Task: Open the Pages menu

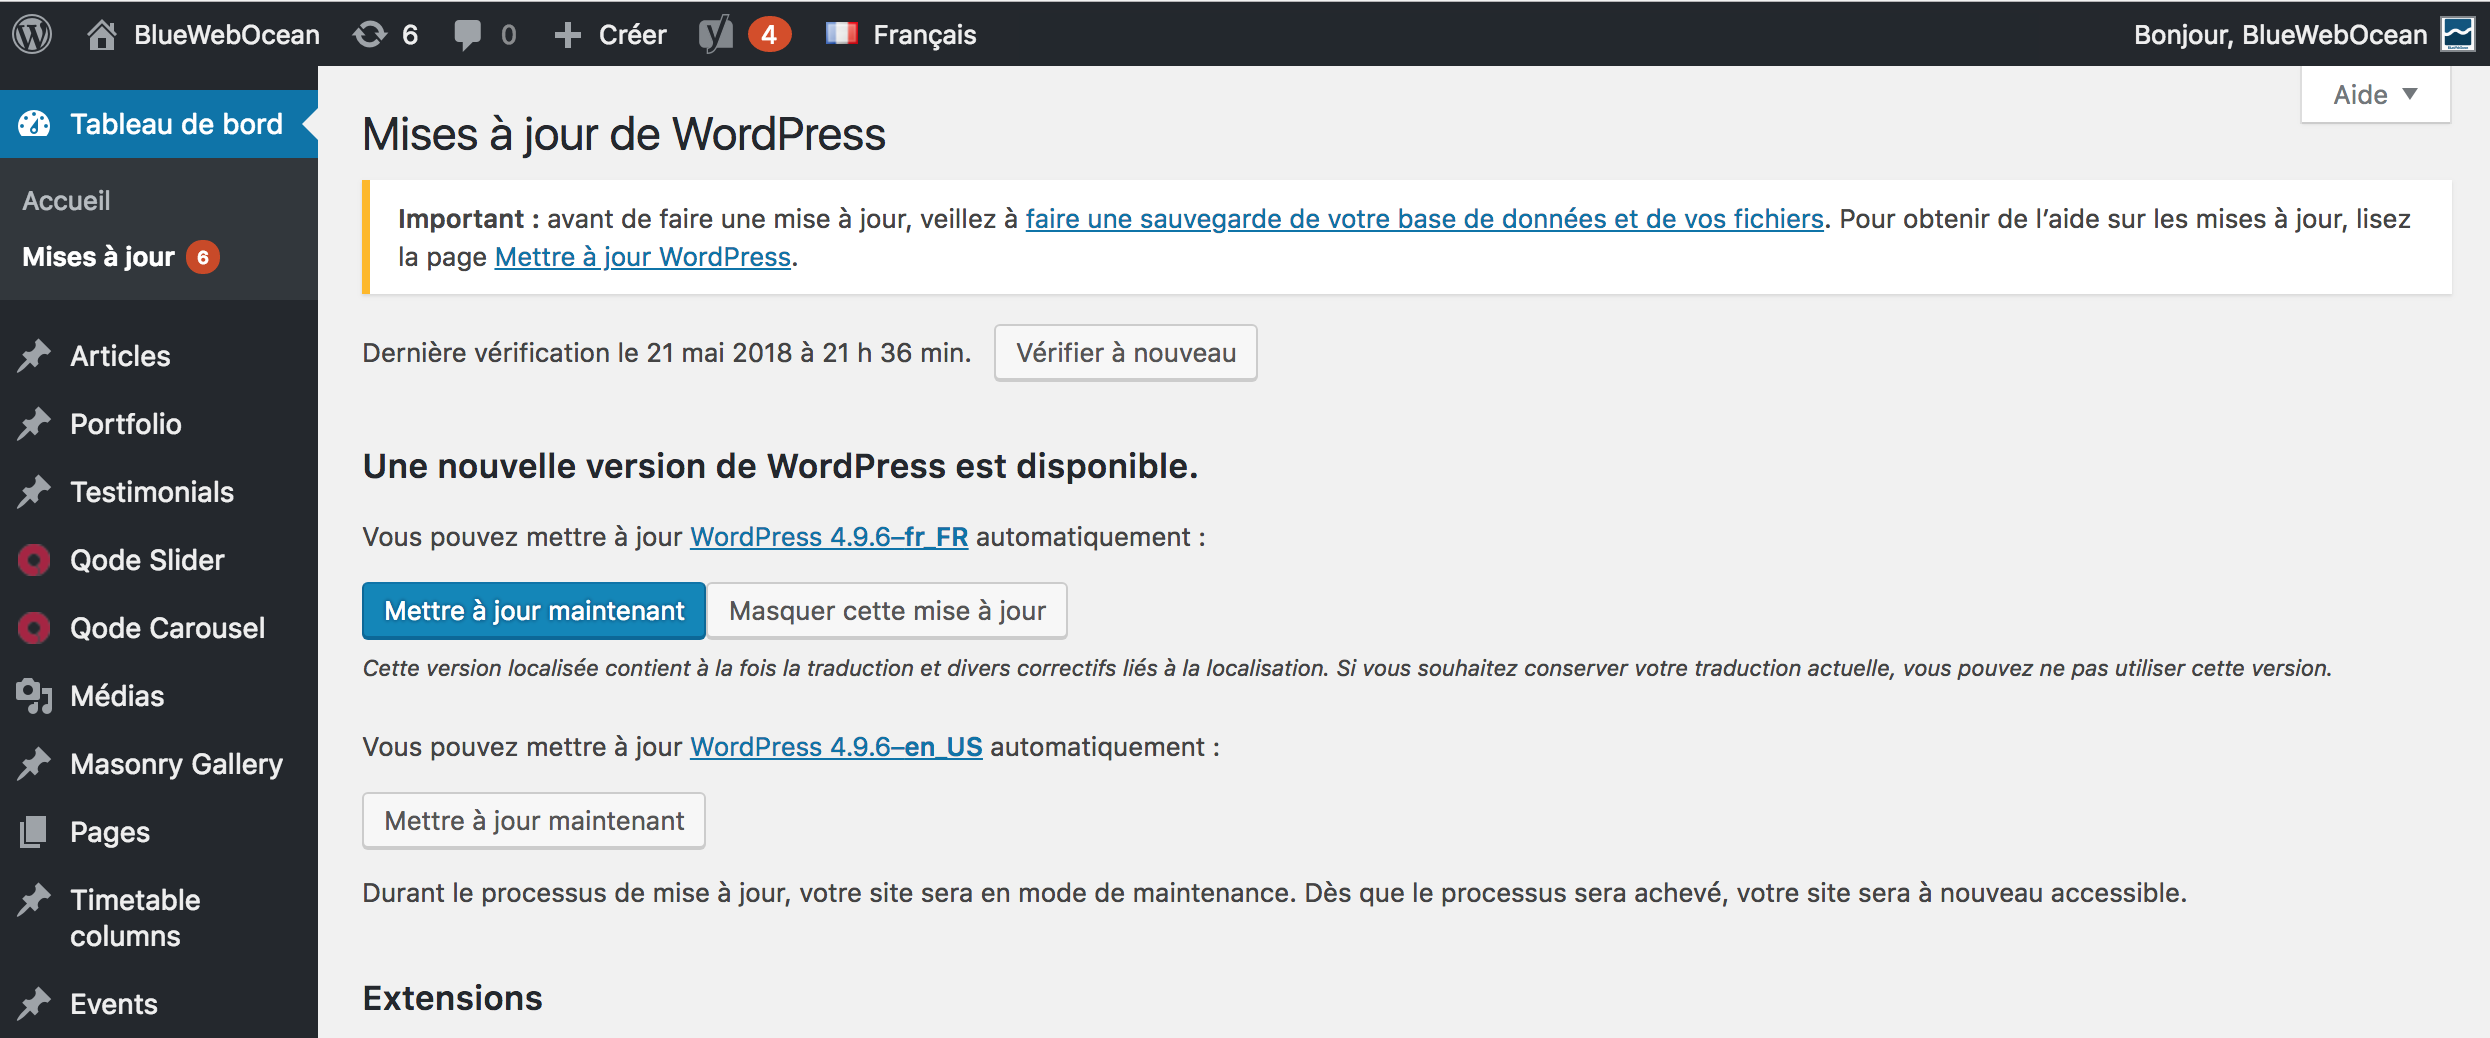Action: 110,832
